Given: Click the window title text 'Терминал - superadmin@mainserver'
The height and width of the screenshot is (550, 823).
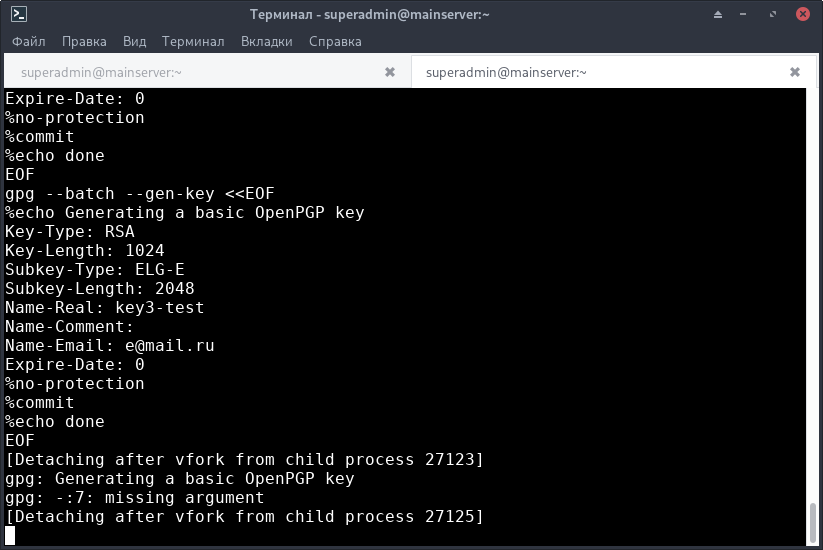Looking at the screenshot, I should coord(411,15).
